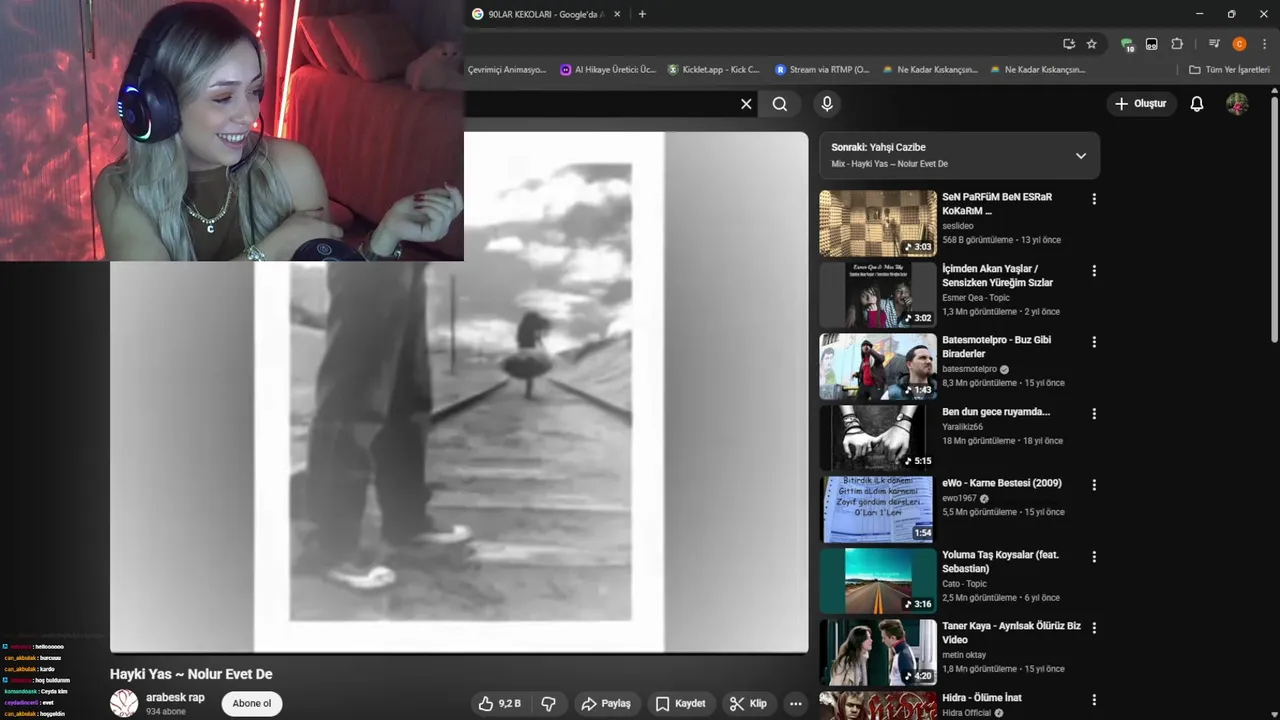Open Ben dun gece ruyamda thumbnail

click(878, 438)
